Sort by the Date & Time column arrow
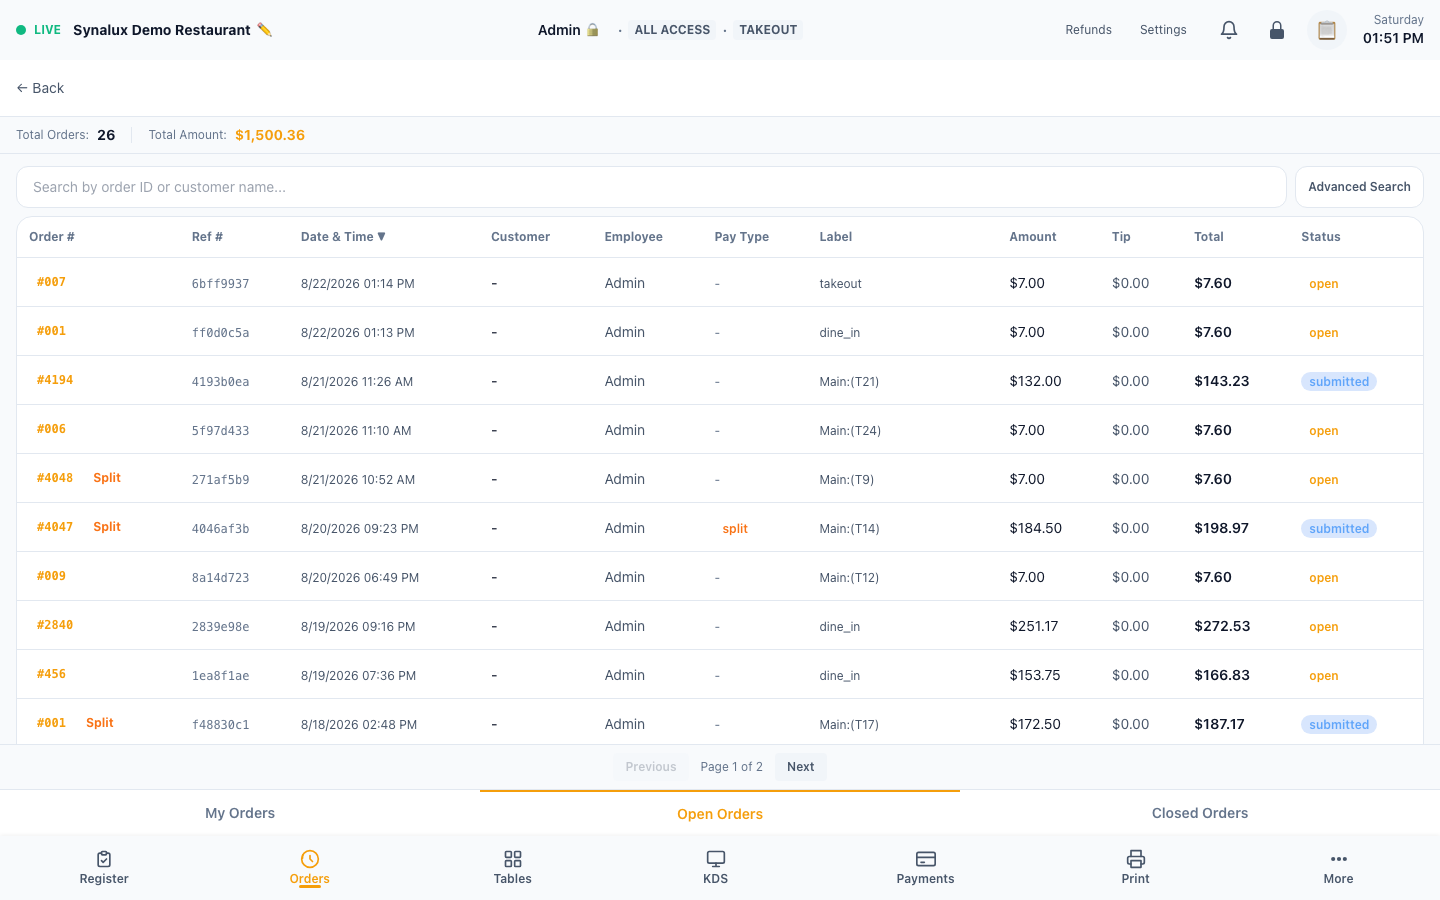Screen dimensions: 1440x900 pos(381,237)
